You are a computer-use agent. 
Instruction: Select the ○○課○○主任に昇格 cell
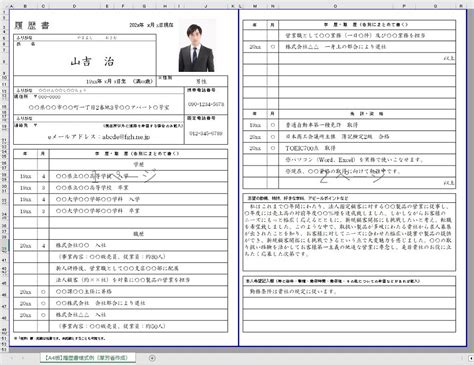pyautogui.click(x=138, y=292)
